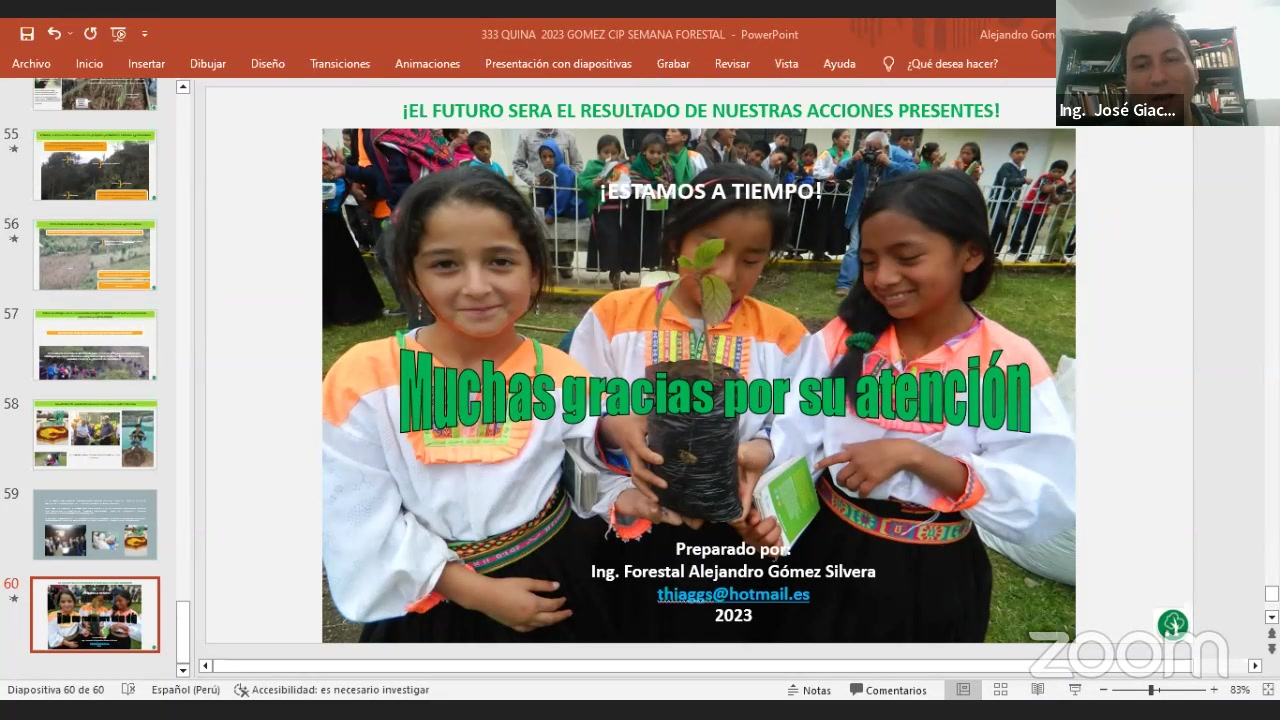Viewport: 1280px width, 720px height.
Task: Go to the Transiciones tab
Action: click(x=340, y=64)
